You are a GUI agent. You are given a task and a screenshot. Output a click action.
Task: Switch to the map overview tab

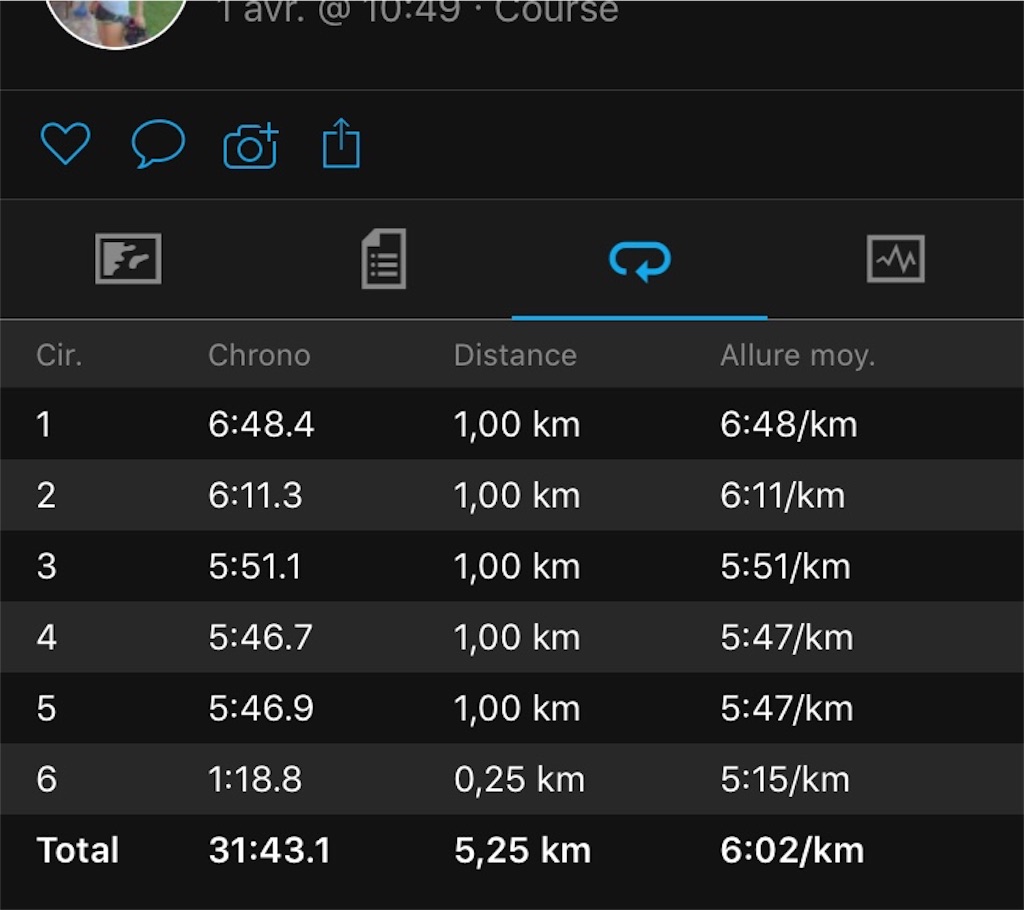[128, 259]
